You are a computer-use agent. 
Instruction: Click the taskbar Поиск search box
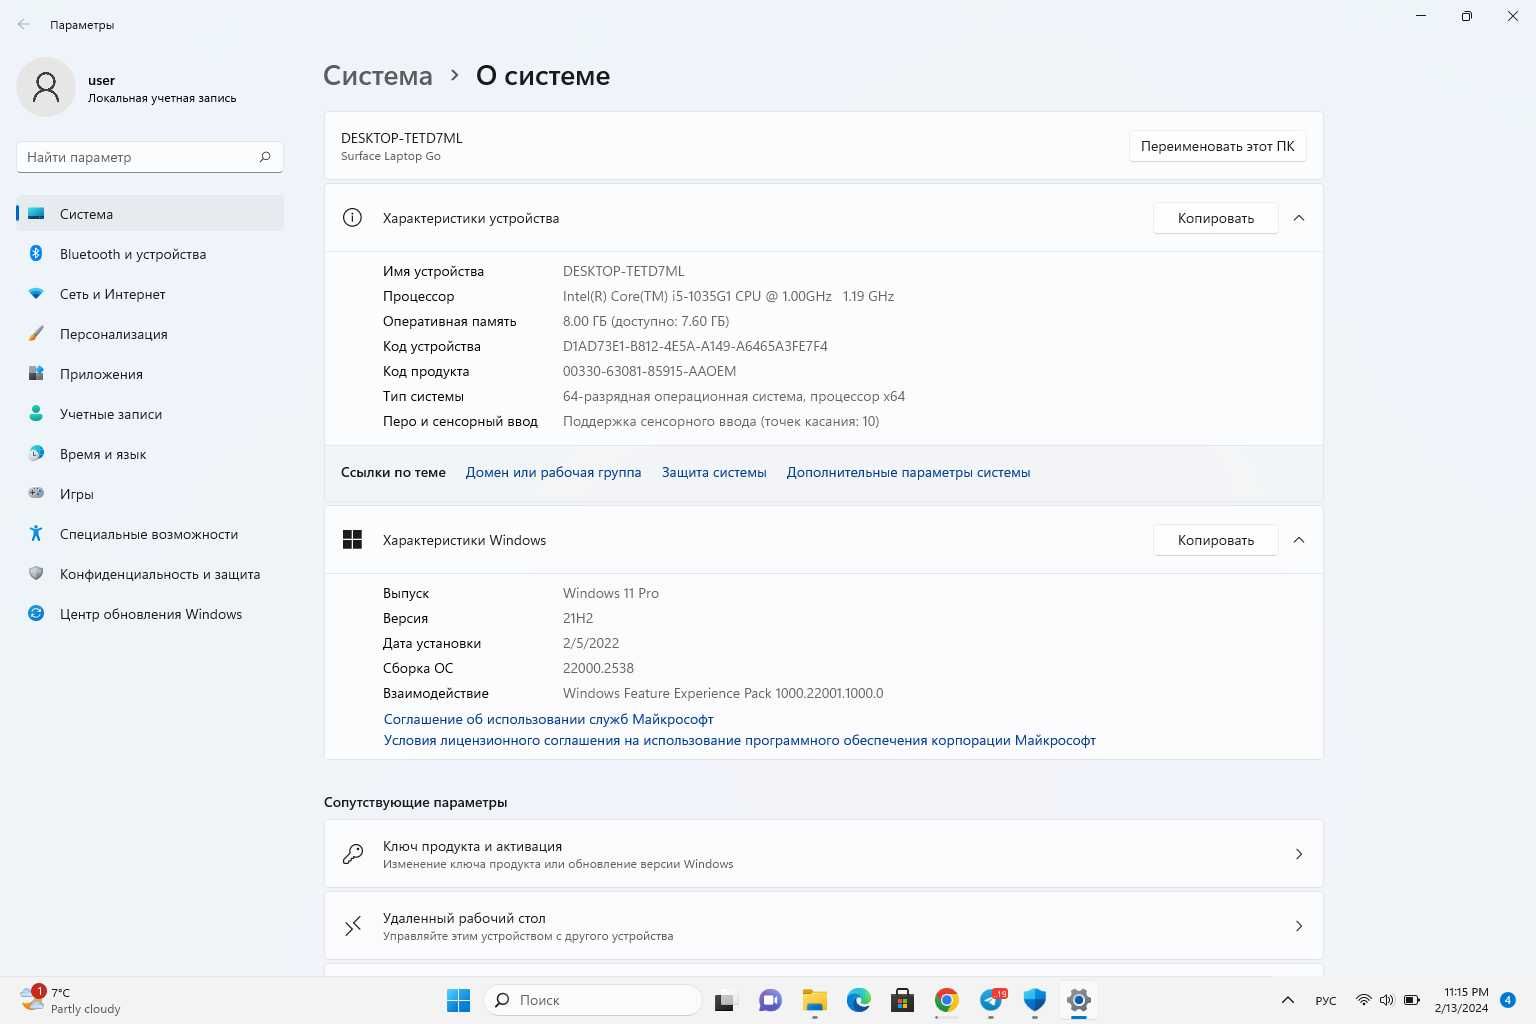[592, 1000]
